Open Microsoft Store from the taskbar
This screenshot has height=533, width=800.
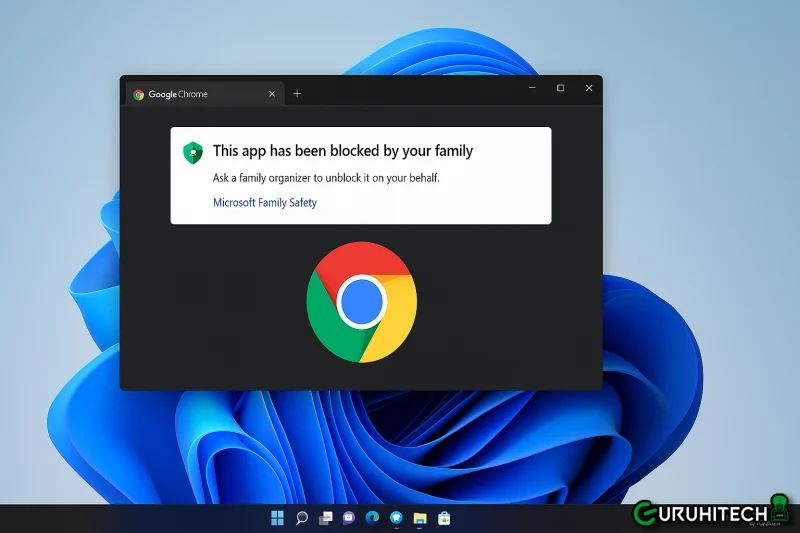[444, 518]
